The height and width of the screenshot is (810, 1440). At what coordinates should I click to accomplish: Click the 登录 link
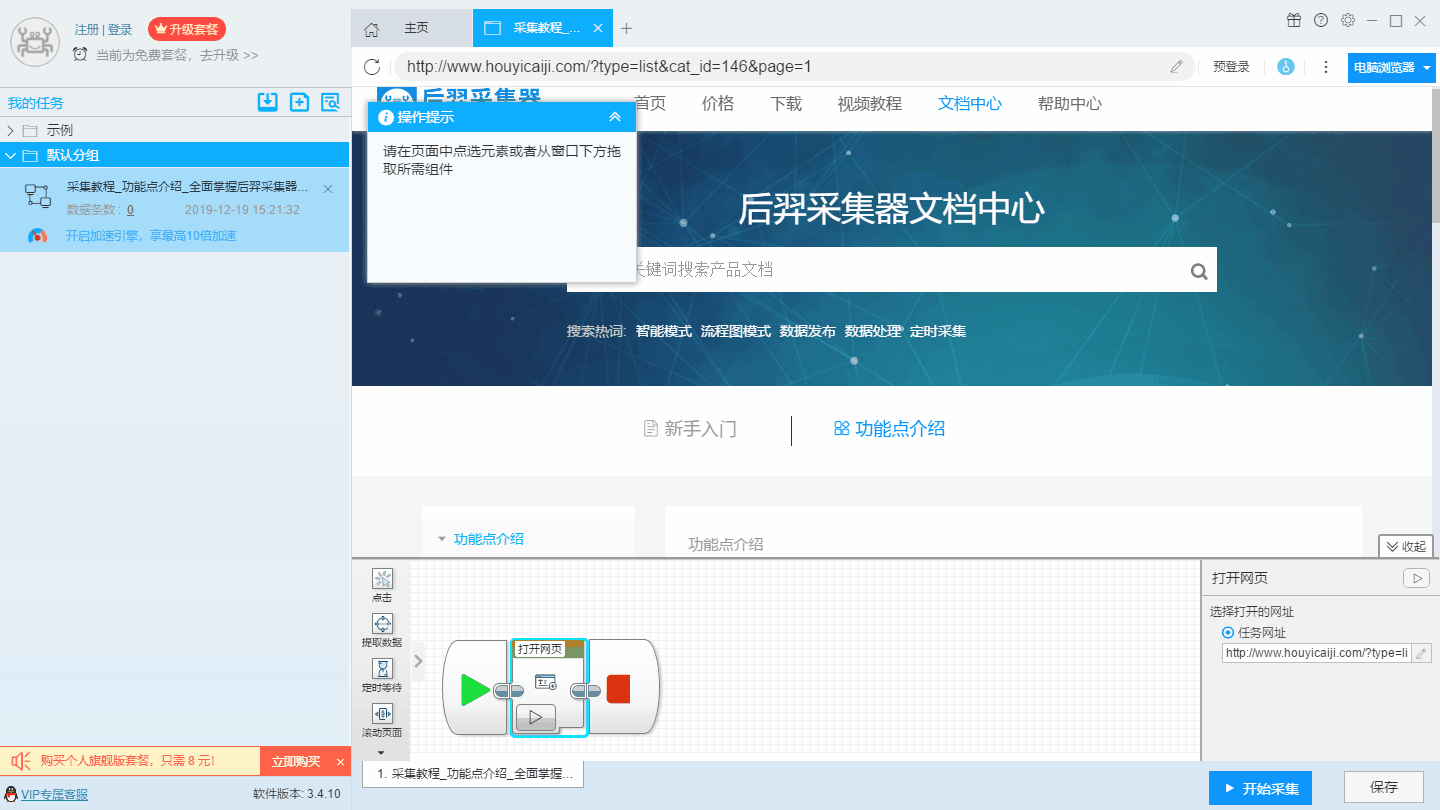point(120,30)
